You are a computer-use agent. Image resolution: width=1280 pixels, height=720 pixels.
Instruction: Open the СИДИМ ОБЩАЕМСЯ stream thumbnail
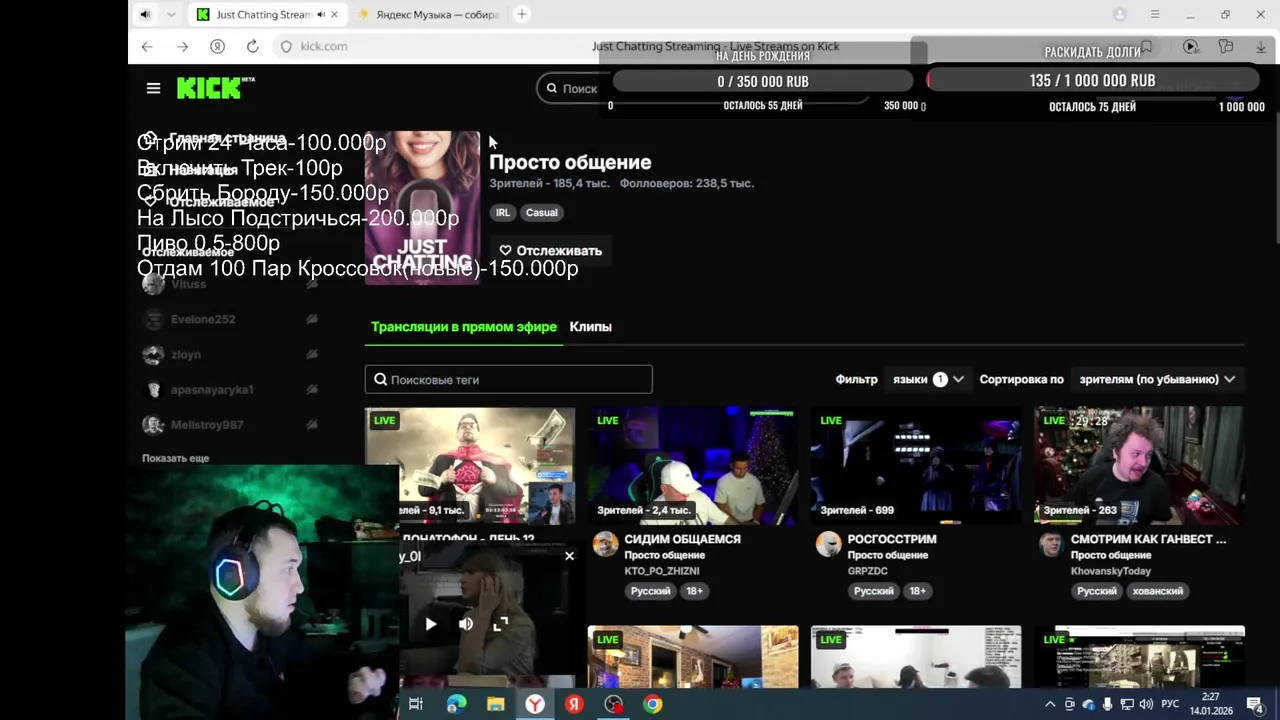tap(693, 465)
